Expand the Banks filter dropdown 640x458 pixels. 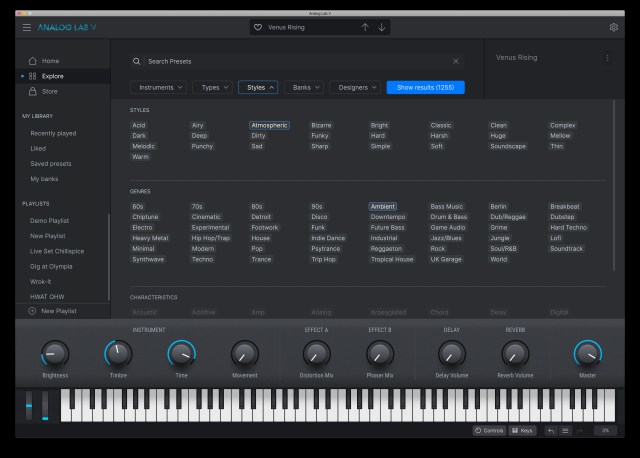(304, 87)
